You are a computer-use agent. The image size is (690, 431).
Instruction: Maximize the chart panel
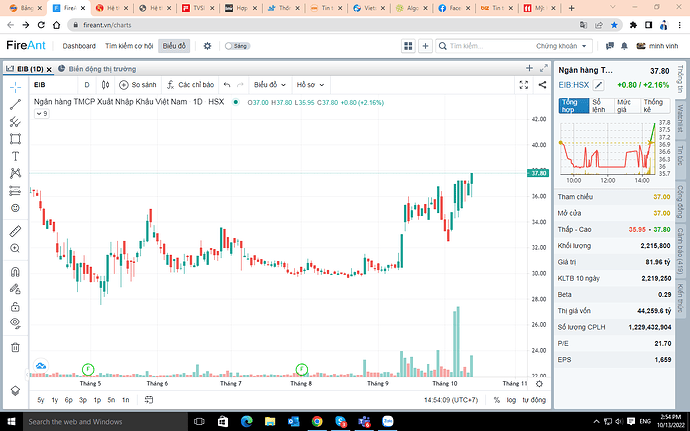click(x=543, y=68)
